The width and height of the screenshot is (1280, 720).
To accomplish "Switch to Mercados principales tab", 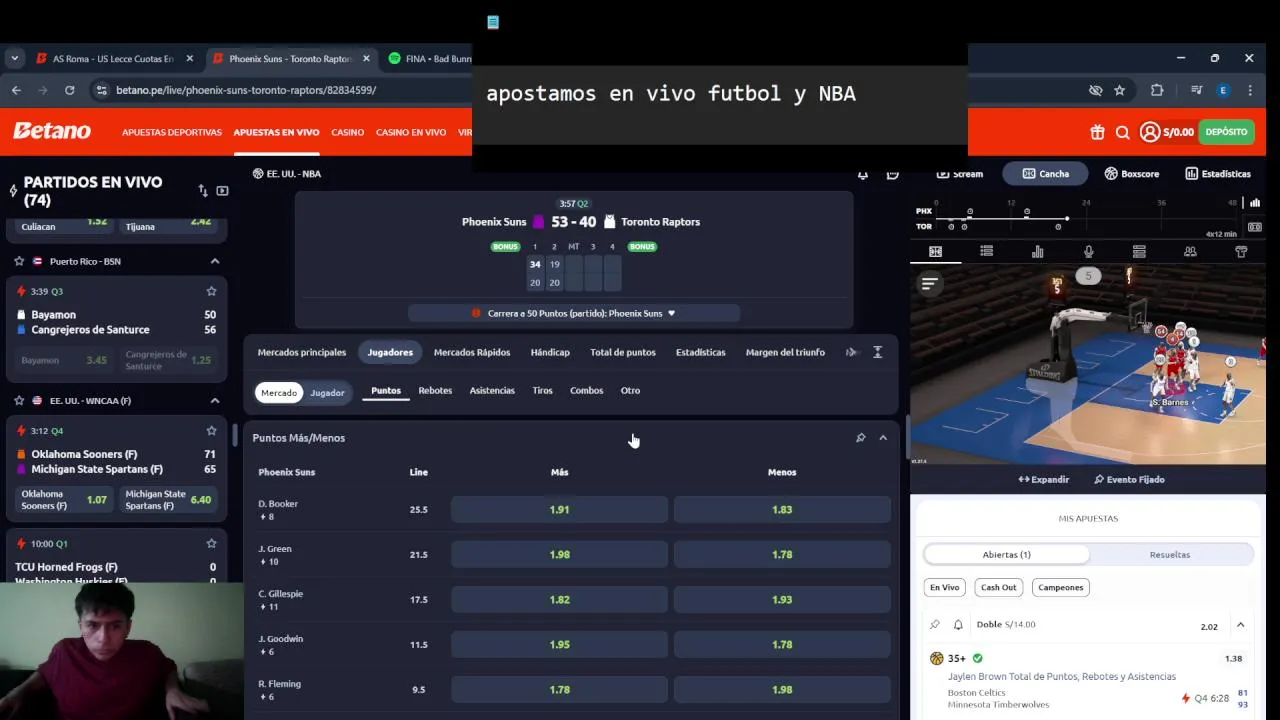I will point(302,352).
